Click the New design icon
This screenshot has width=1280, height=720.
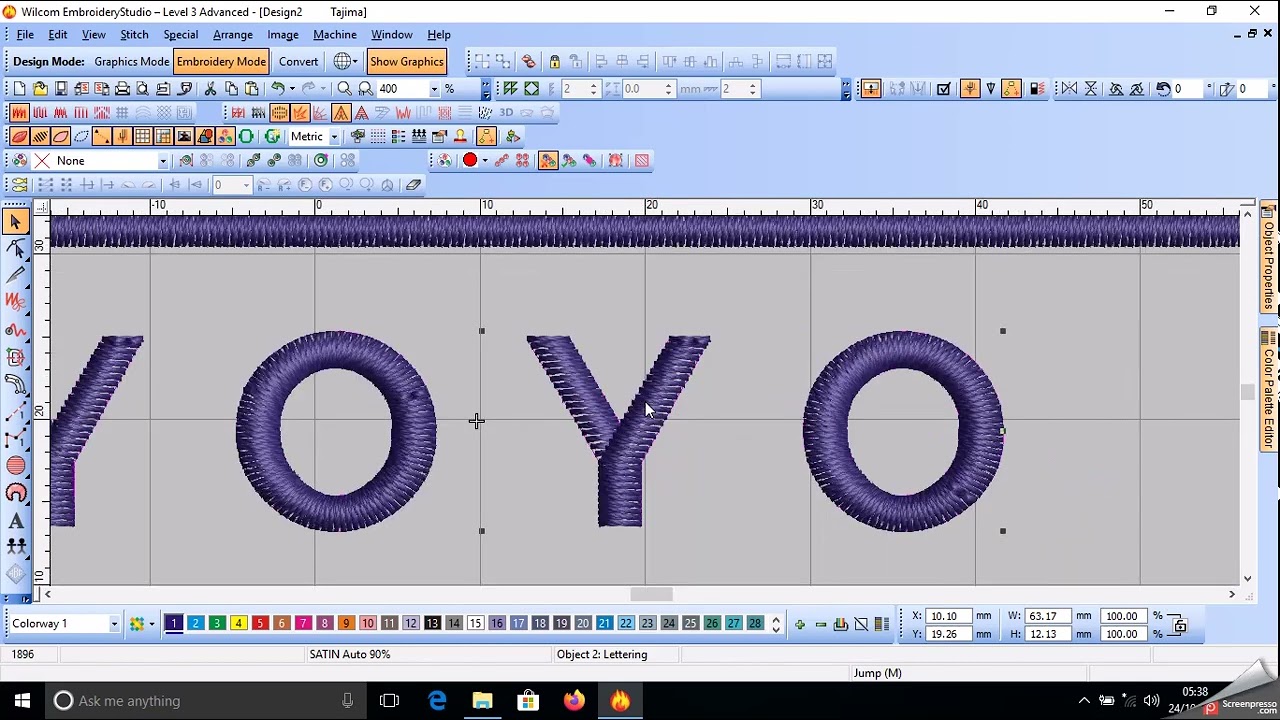(x=19, y=89)
